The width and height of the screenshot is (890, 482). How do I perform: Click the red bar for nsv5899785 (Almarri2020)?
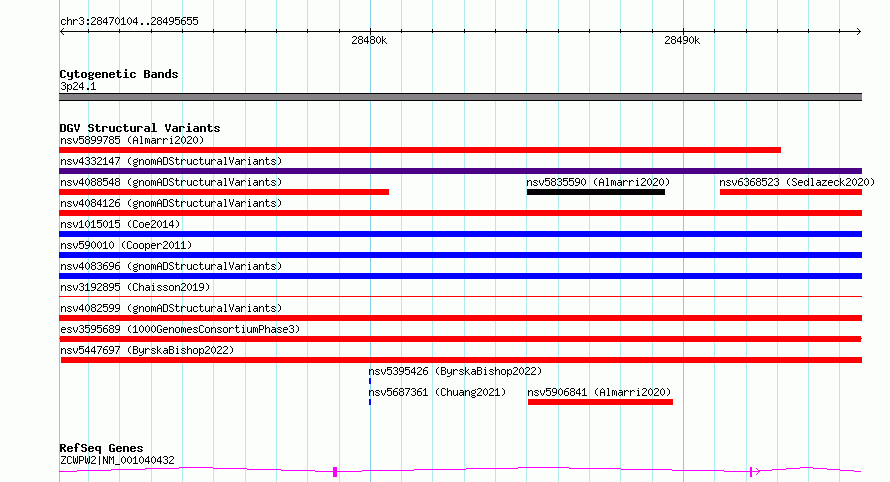[x=420, y=150]
